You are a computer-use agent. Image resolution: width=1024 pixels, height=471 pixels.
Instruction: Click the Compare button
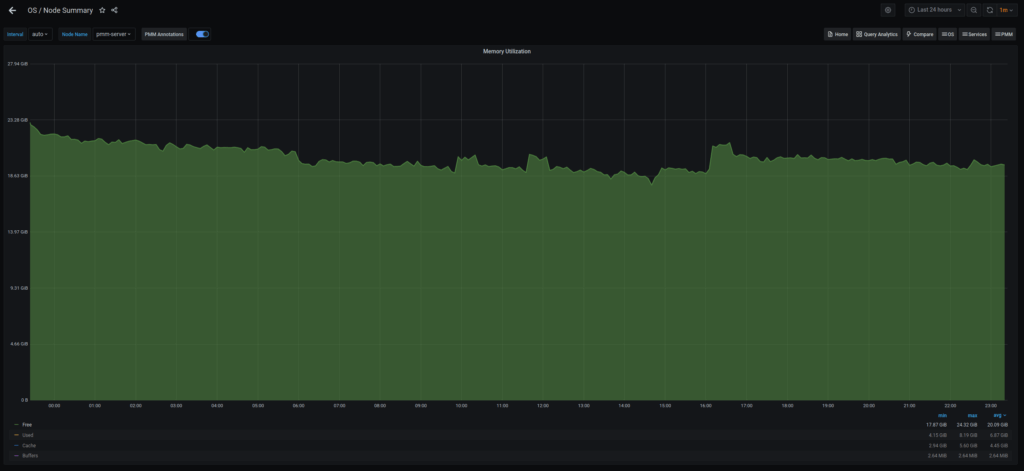tap(919, 34)
